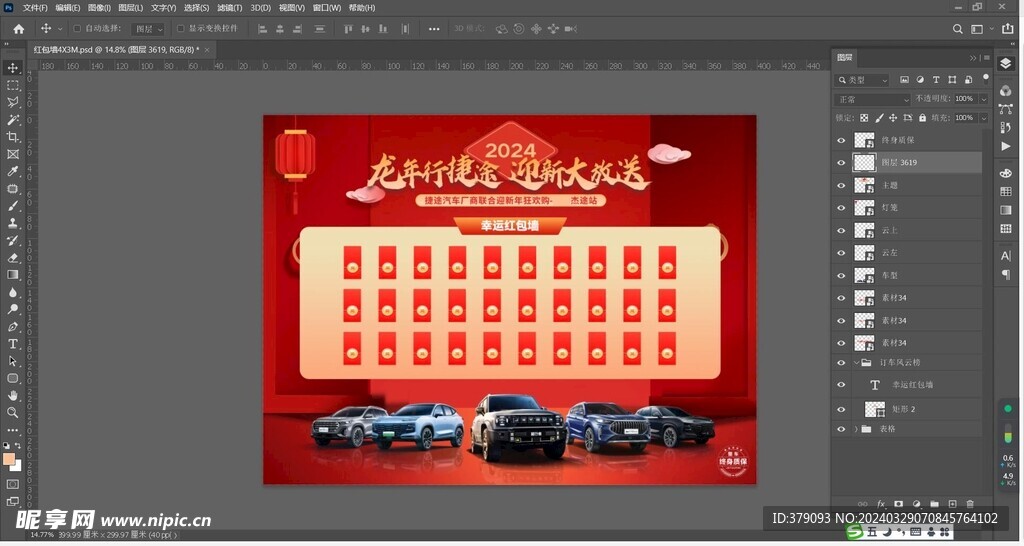Select the Move tool in the left toolbox
1024x546 pixels.
coord(12,68)
